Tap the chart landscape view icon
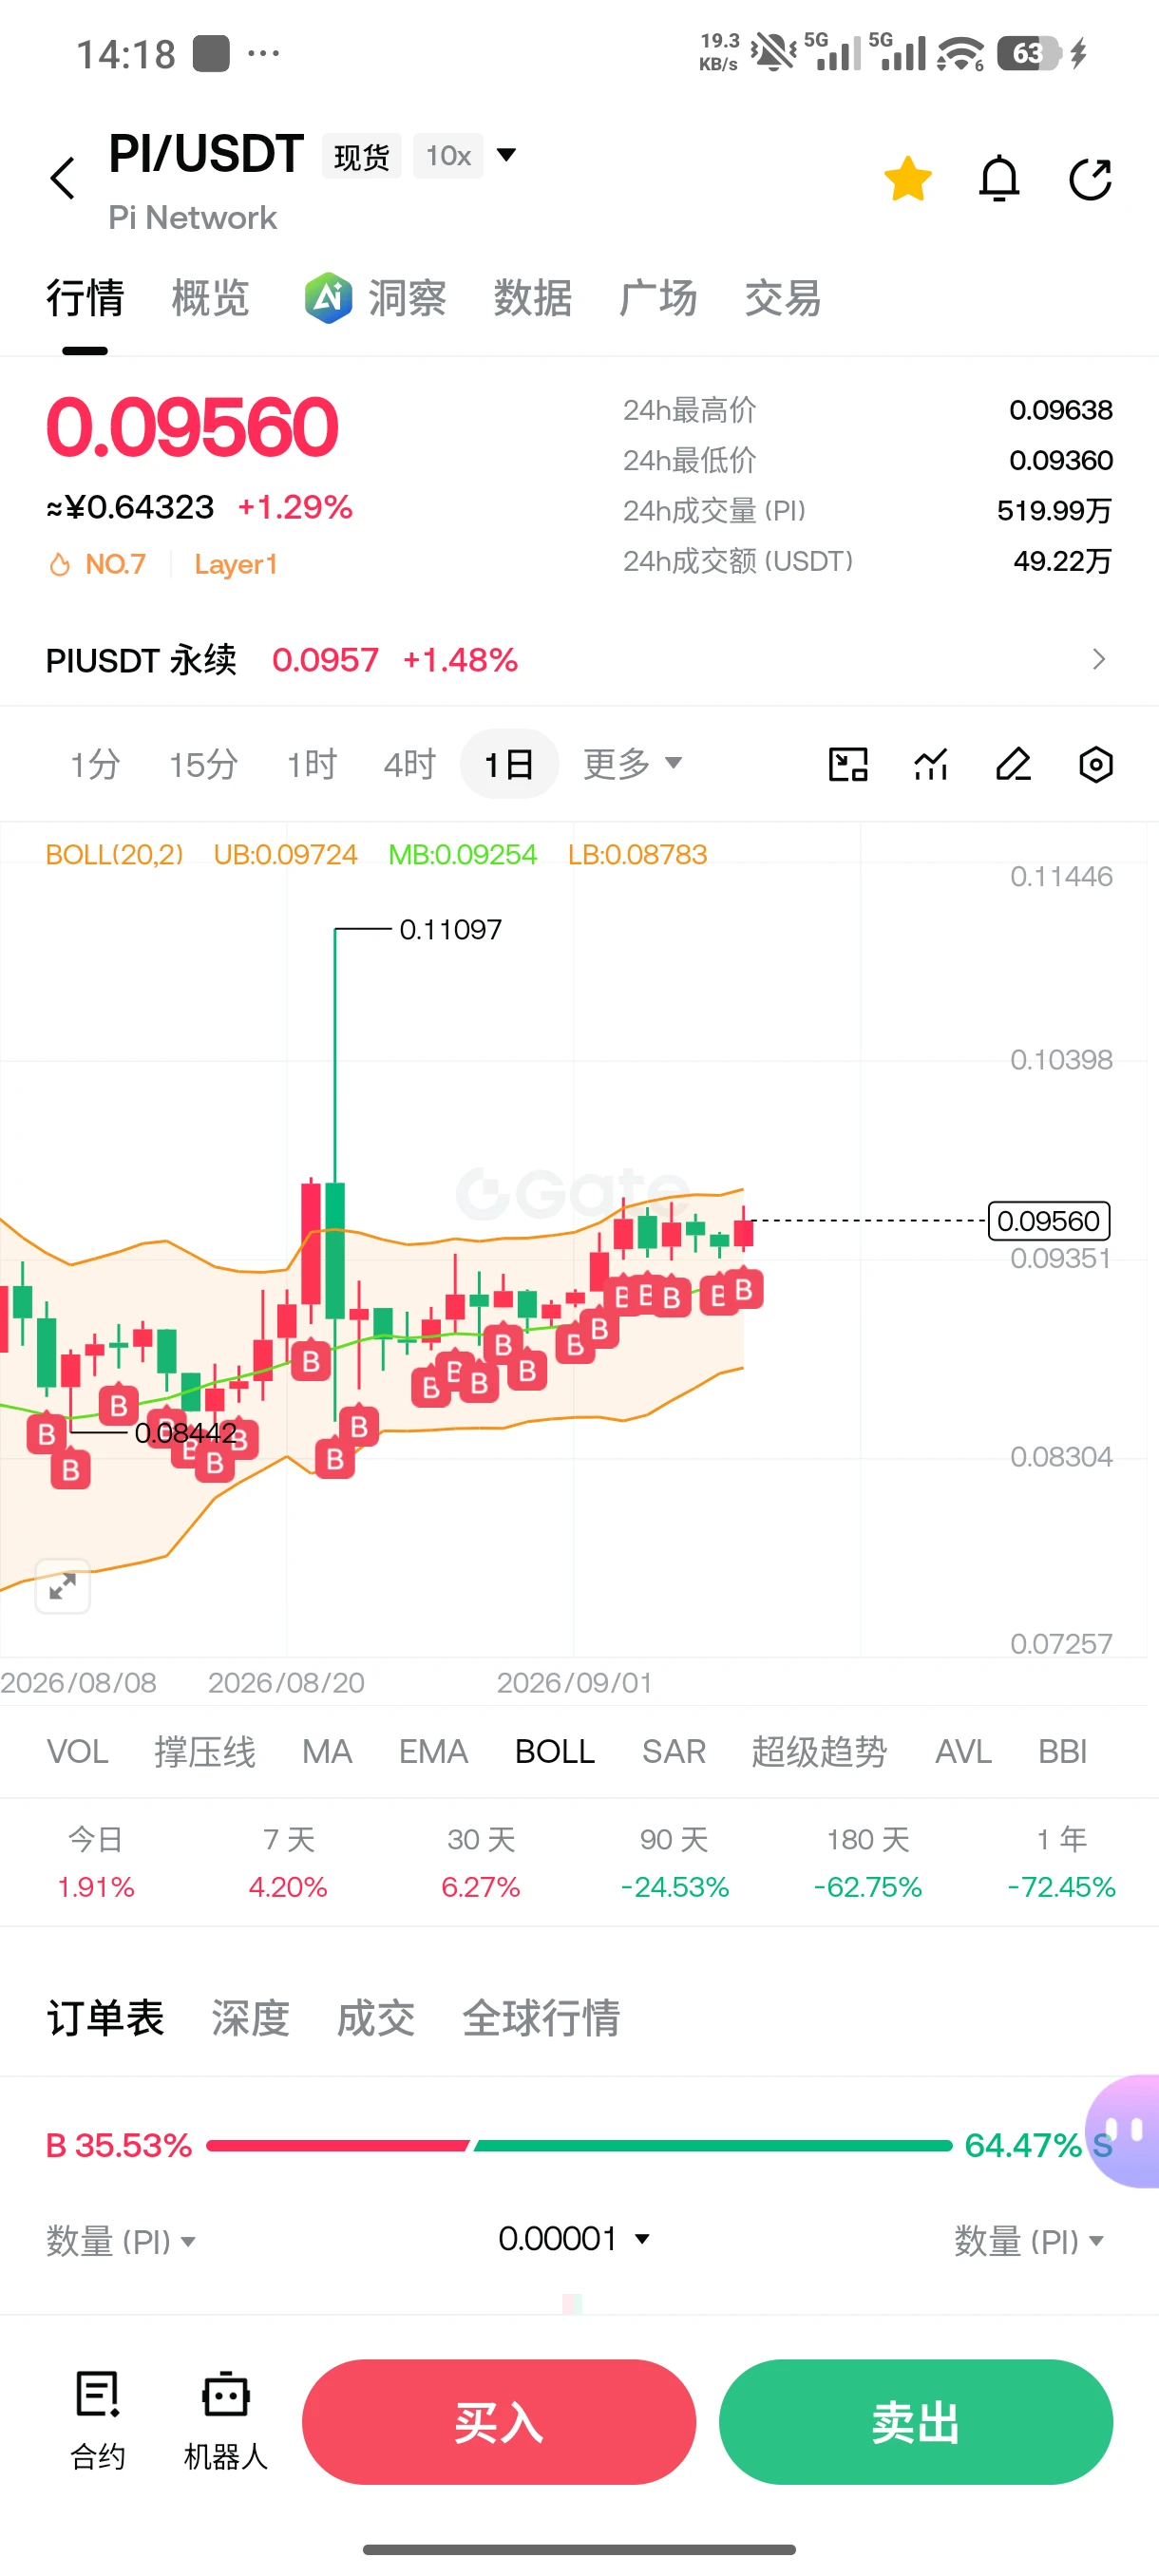Image resolution: width=1159 pixels, height=2576 pixels. click(848, 765)
